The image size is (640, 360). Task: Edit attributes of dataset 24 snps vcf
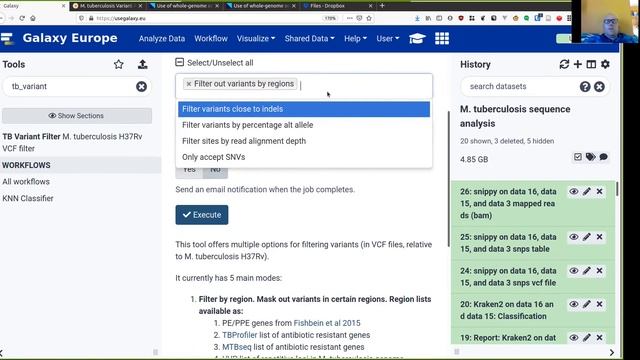pyautogui.click(x=587, y=271)
